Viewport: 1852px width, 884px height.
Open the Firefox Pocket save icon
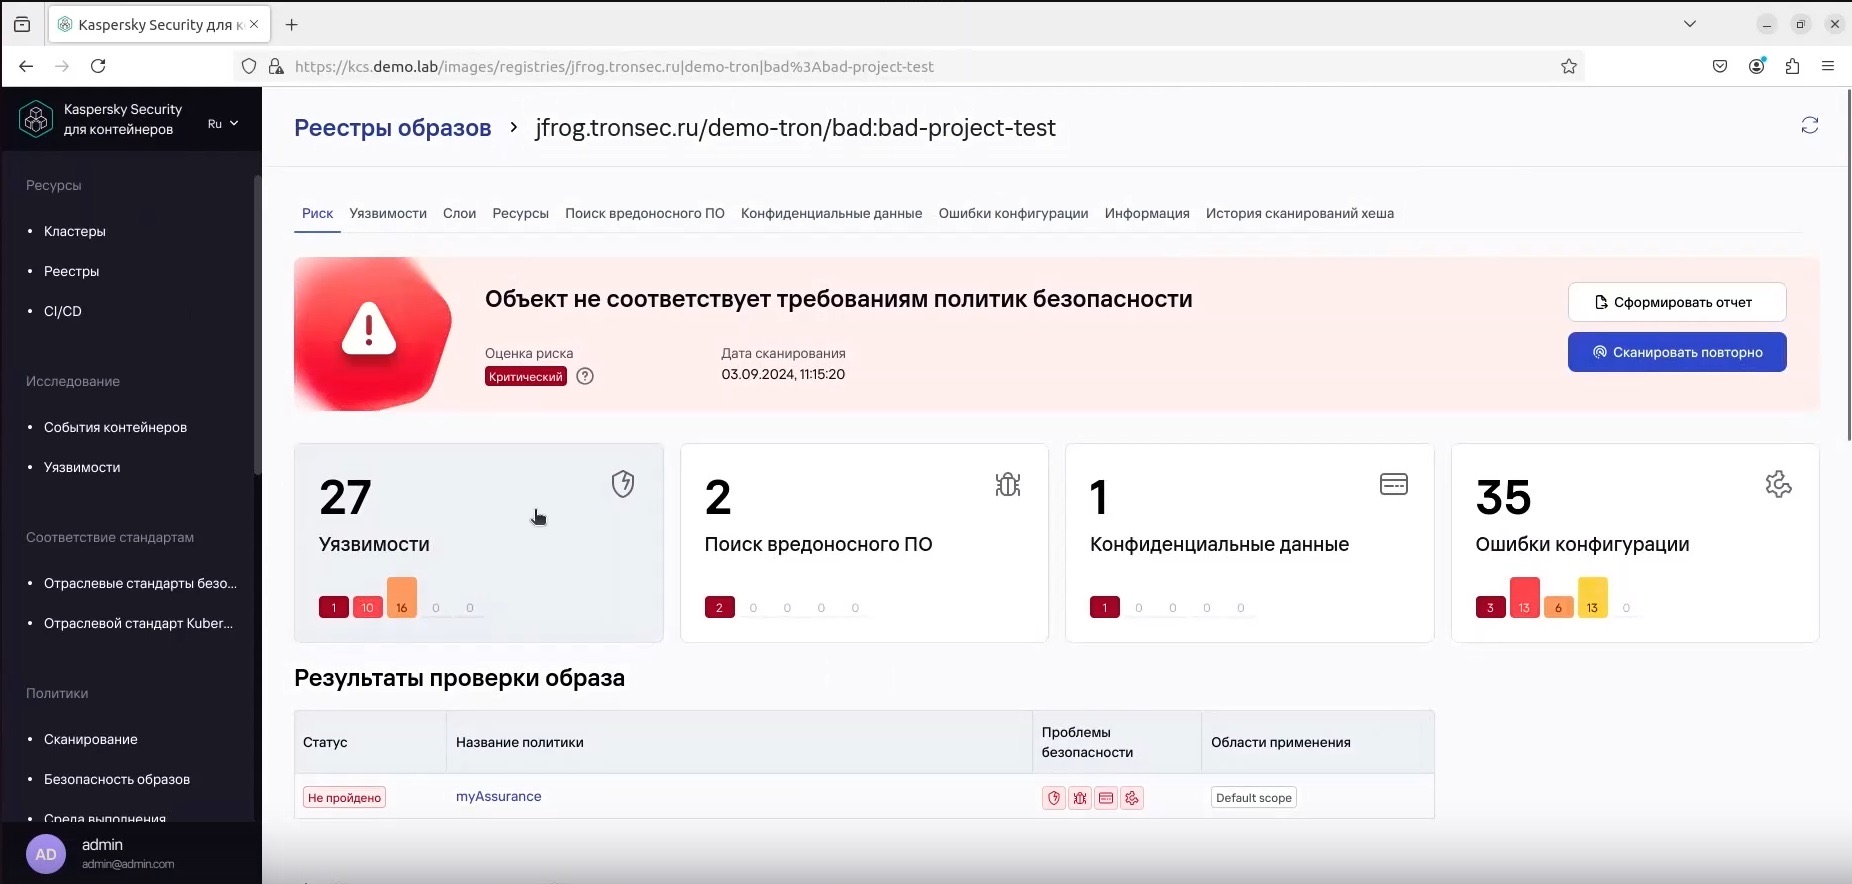(1720, 66)
